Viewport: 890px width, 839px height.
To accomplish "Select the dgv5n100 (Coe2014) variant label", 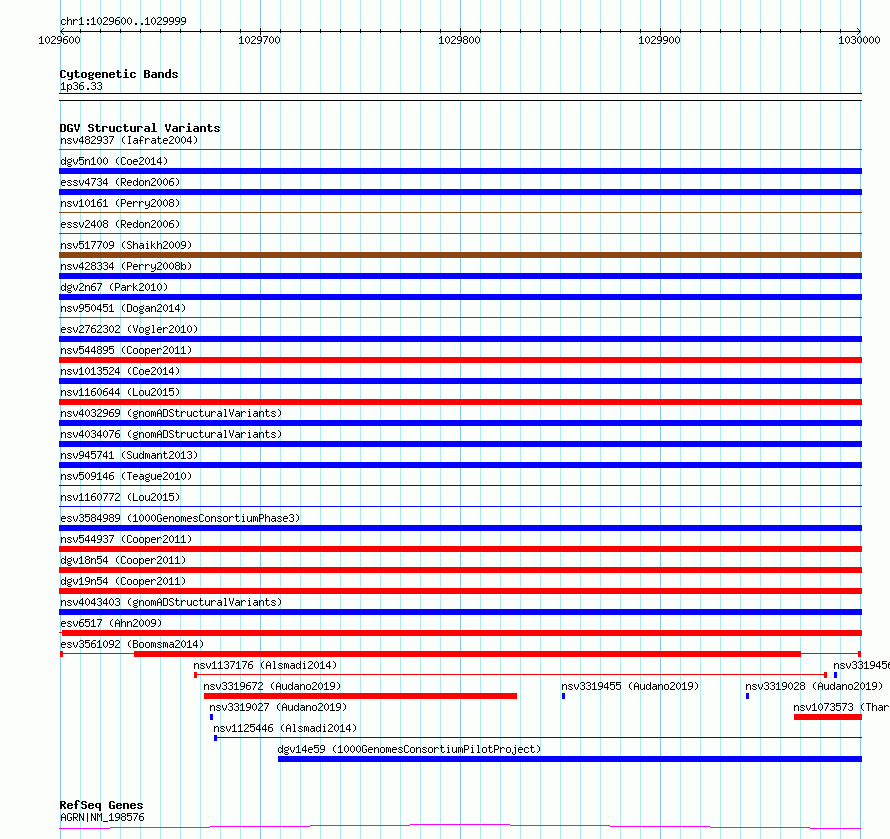I will click(114, 161).
